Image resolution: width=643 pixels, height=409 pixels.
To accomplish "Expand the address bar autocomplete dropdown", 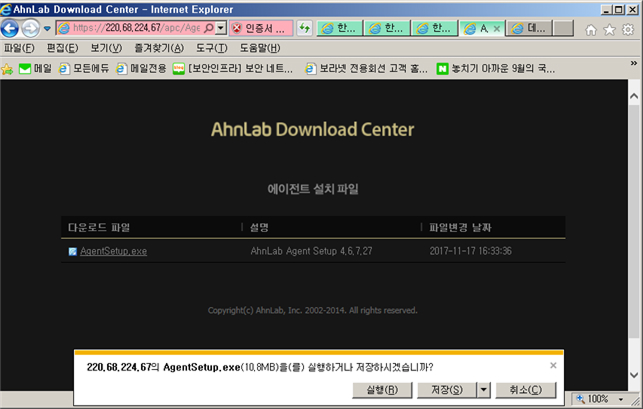I will (221, 28).
